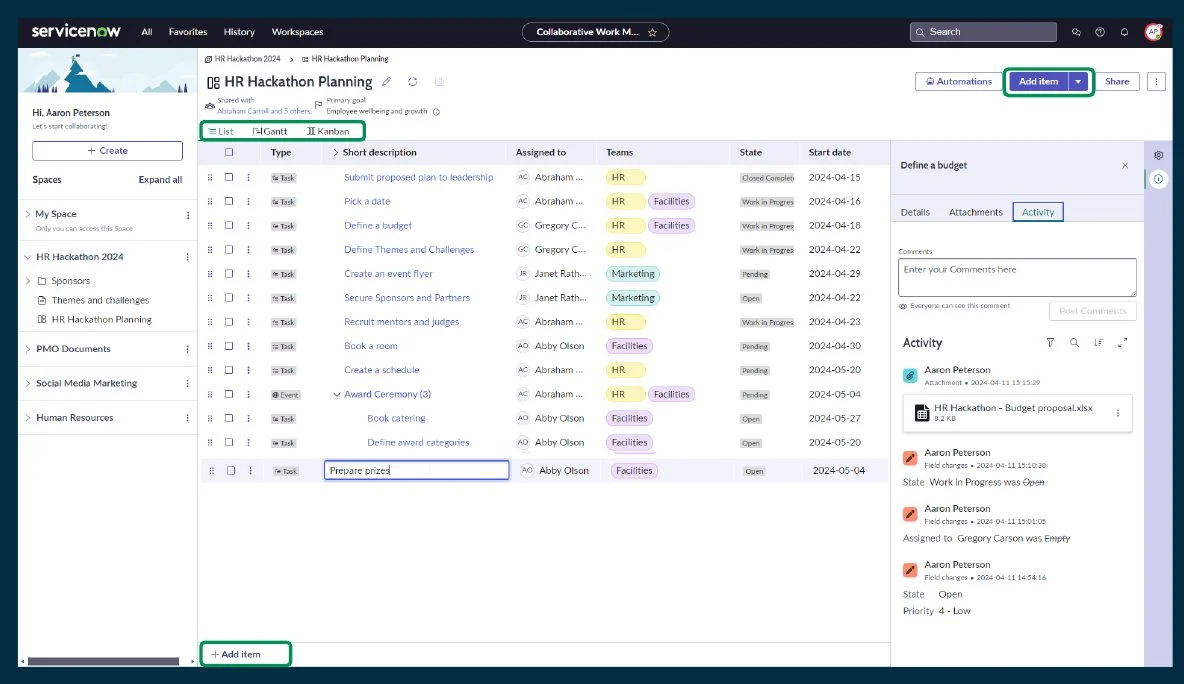Viewport: 1184px width, 684px height.
Task: Open the chat icon in top bar
Action: pyautogui.click(x=1076, y=32)
